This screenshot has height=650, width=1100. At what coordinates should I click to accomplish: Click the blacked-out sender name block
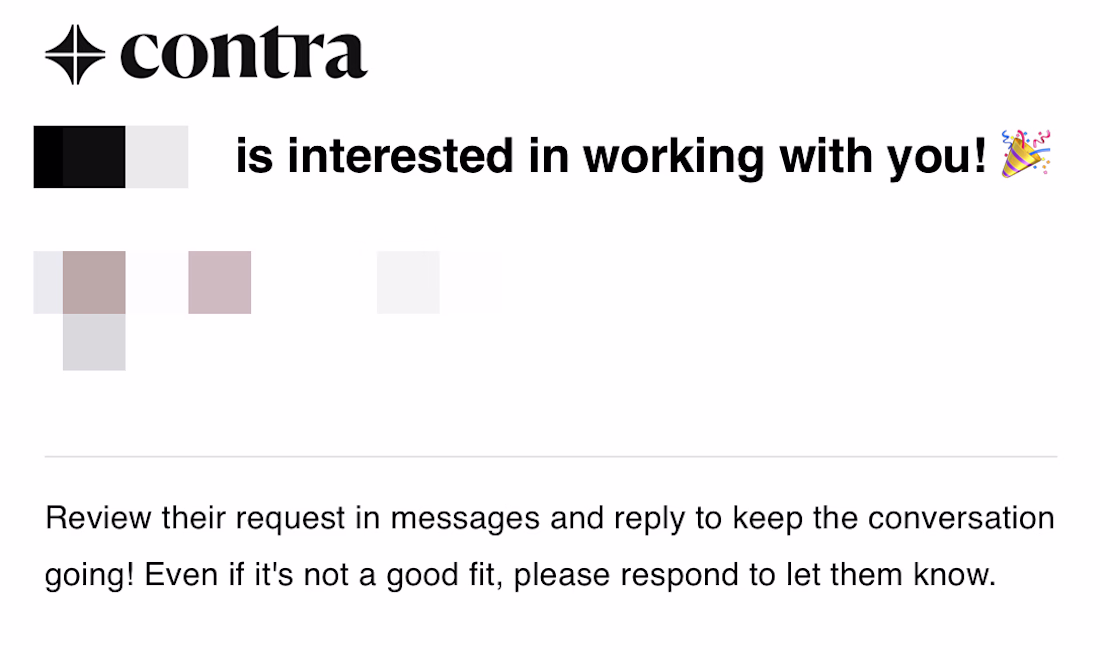(79, 157)
